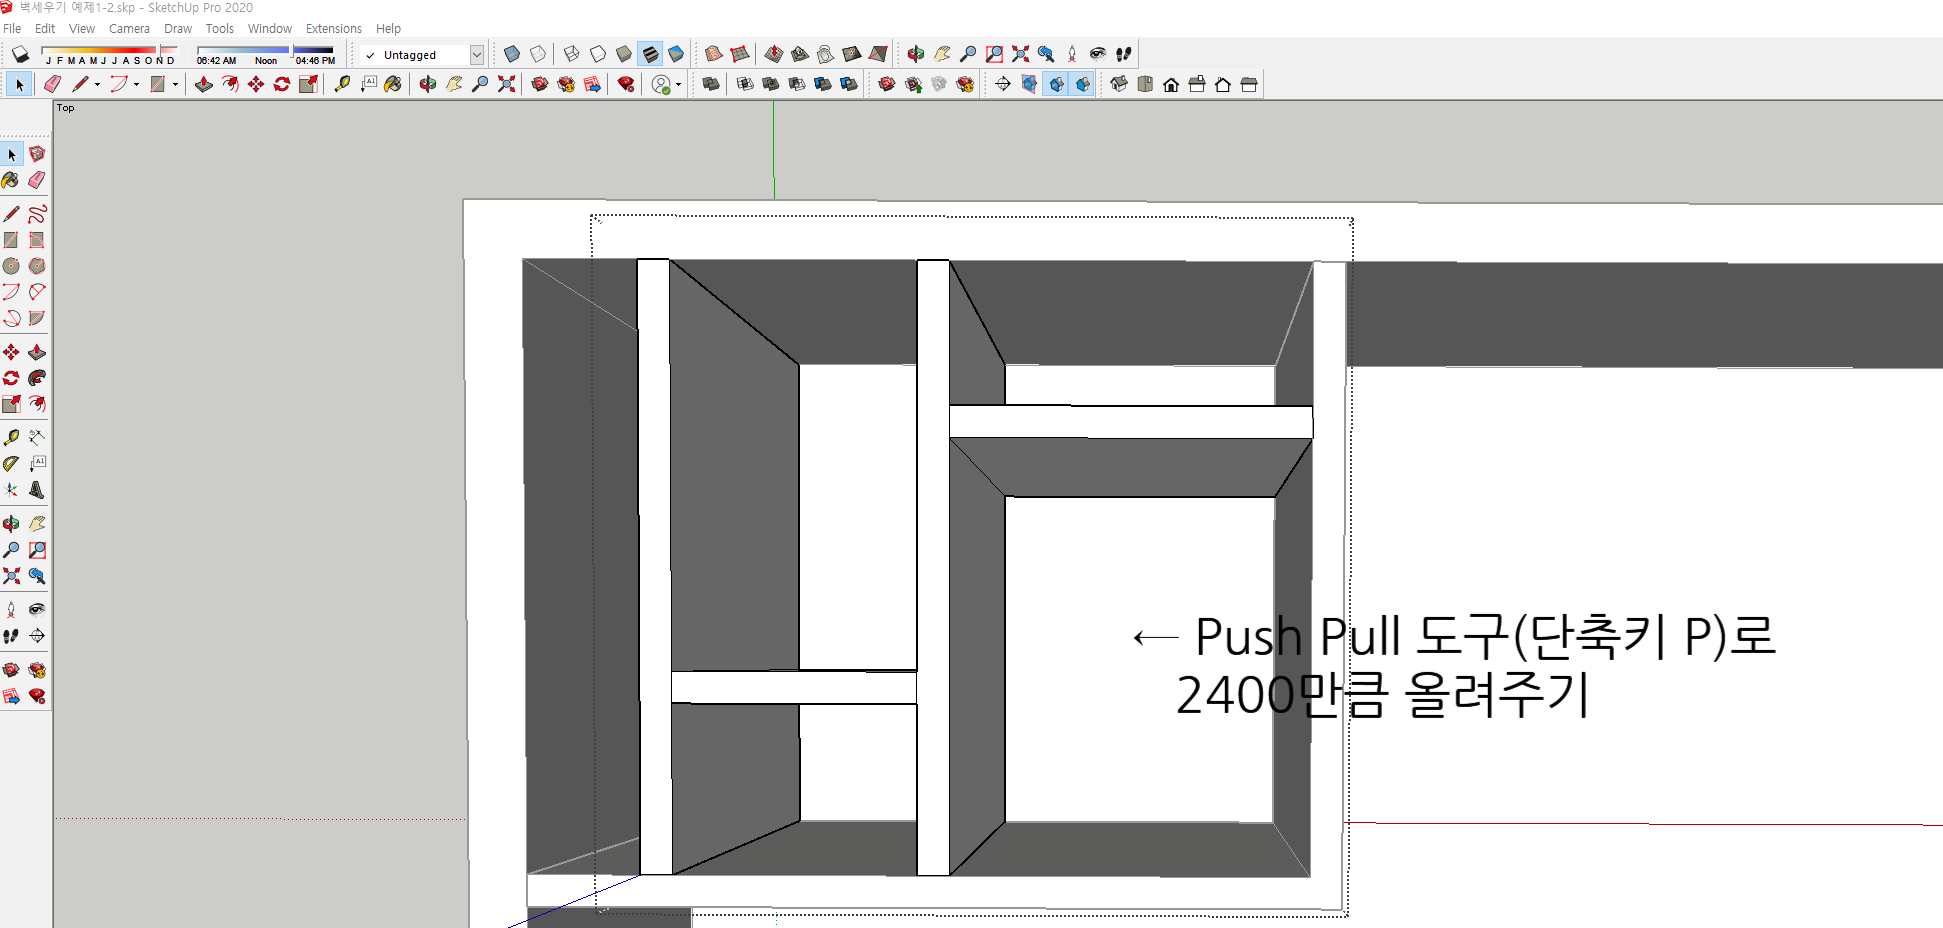1943x928 pixels.
Task: Switch to Right standard view
Action: [x=1197, y=84]
